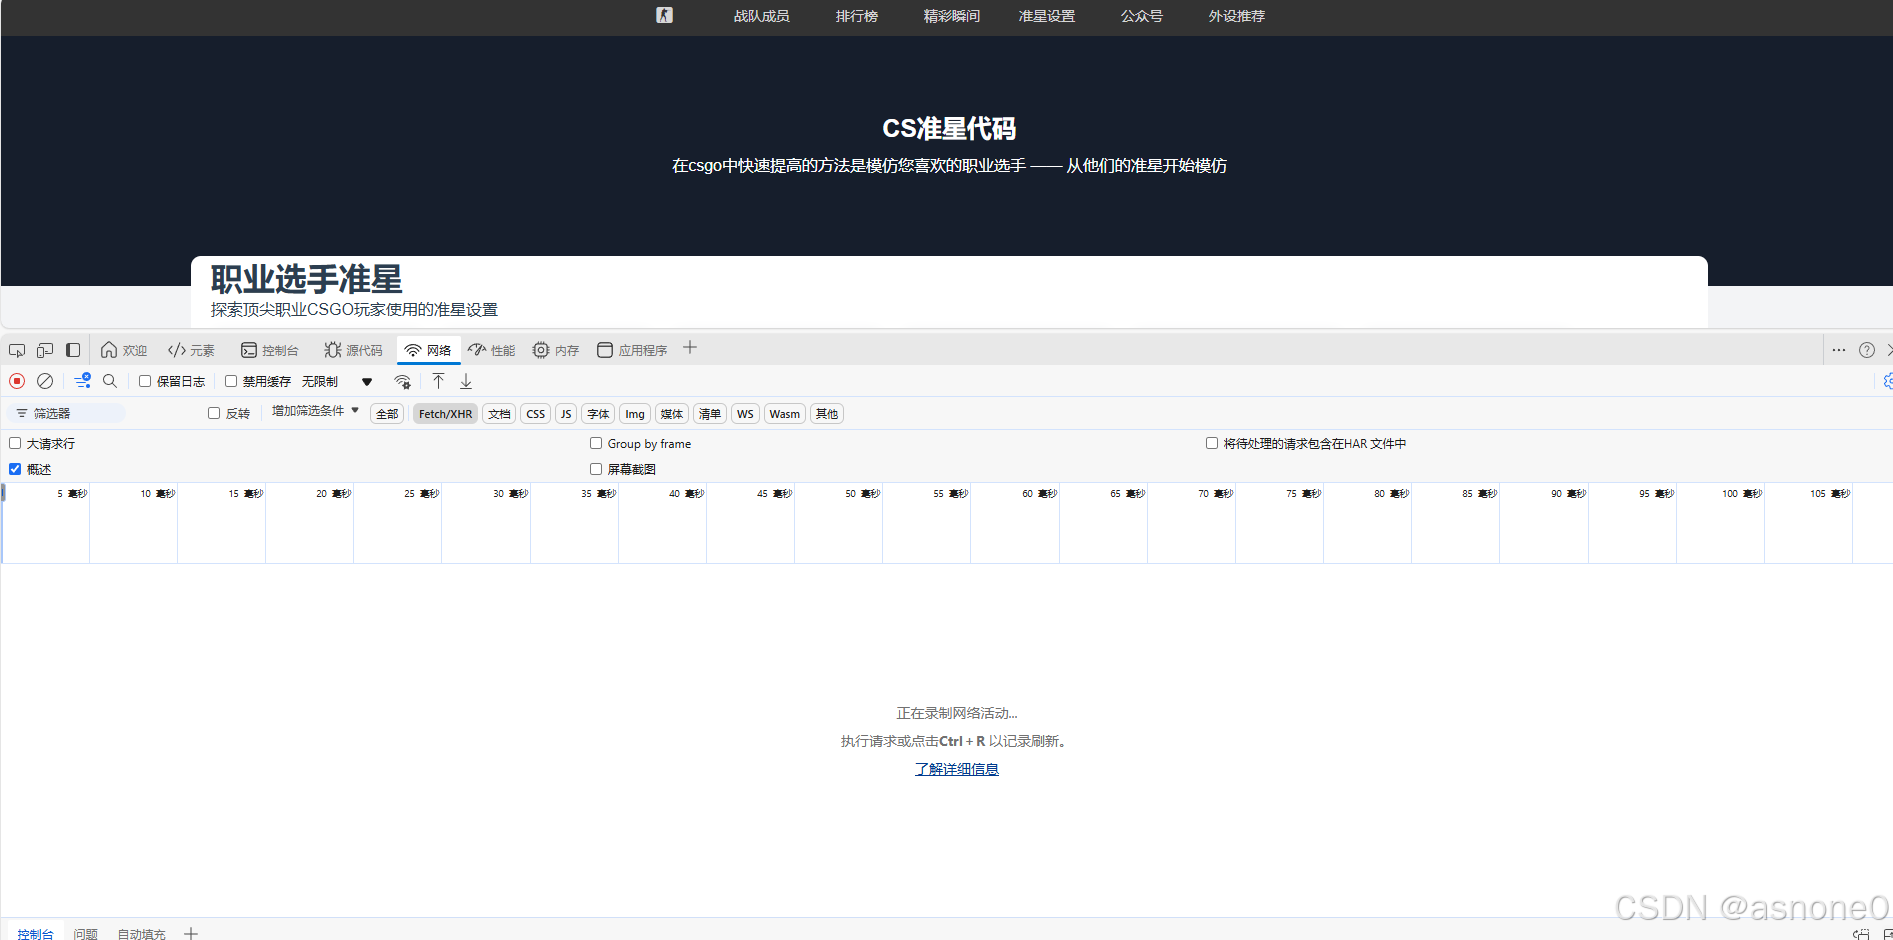Select the 全部 request type filter
The image size is (1893, 940).
(387, 414)
